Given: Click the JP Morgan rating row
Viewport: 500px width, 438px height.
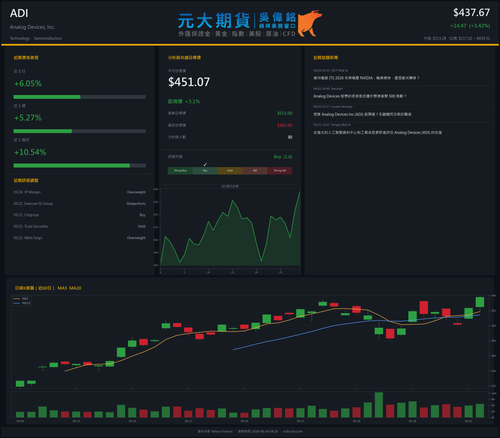Looking at the screenshot, I should [80, 192].
